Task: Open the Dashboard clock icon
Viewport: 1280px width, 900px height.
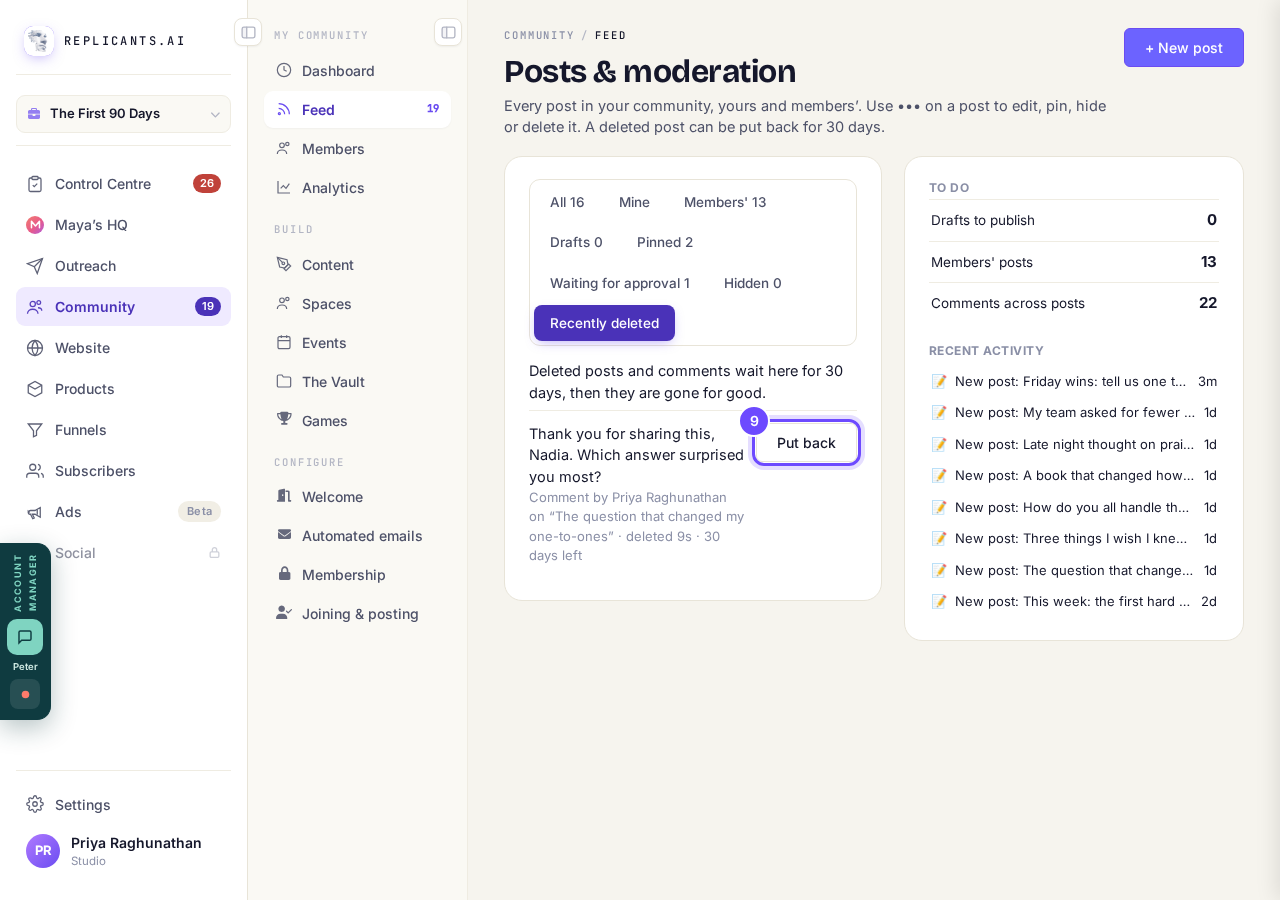Action: click(284, 70)
